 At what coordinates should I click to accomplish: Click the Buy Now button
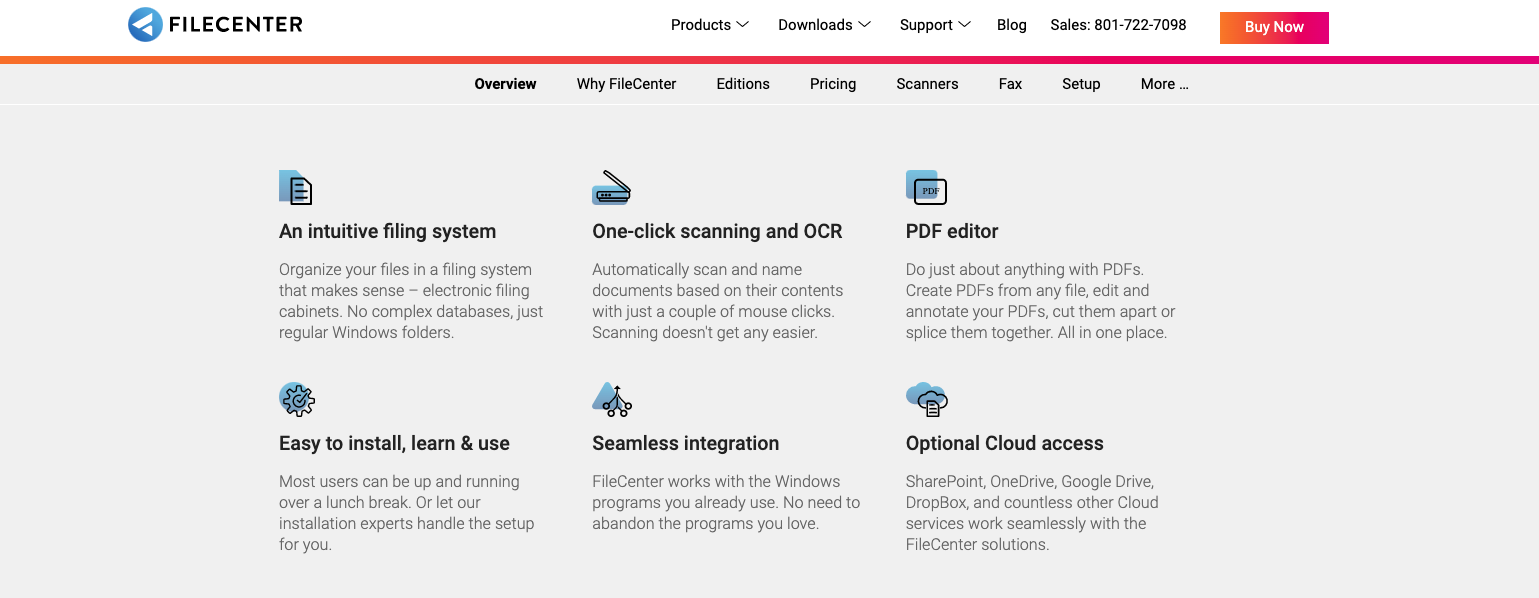pyautogui.click(x=1274, y=28)
